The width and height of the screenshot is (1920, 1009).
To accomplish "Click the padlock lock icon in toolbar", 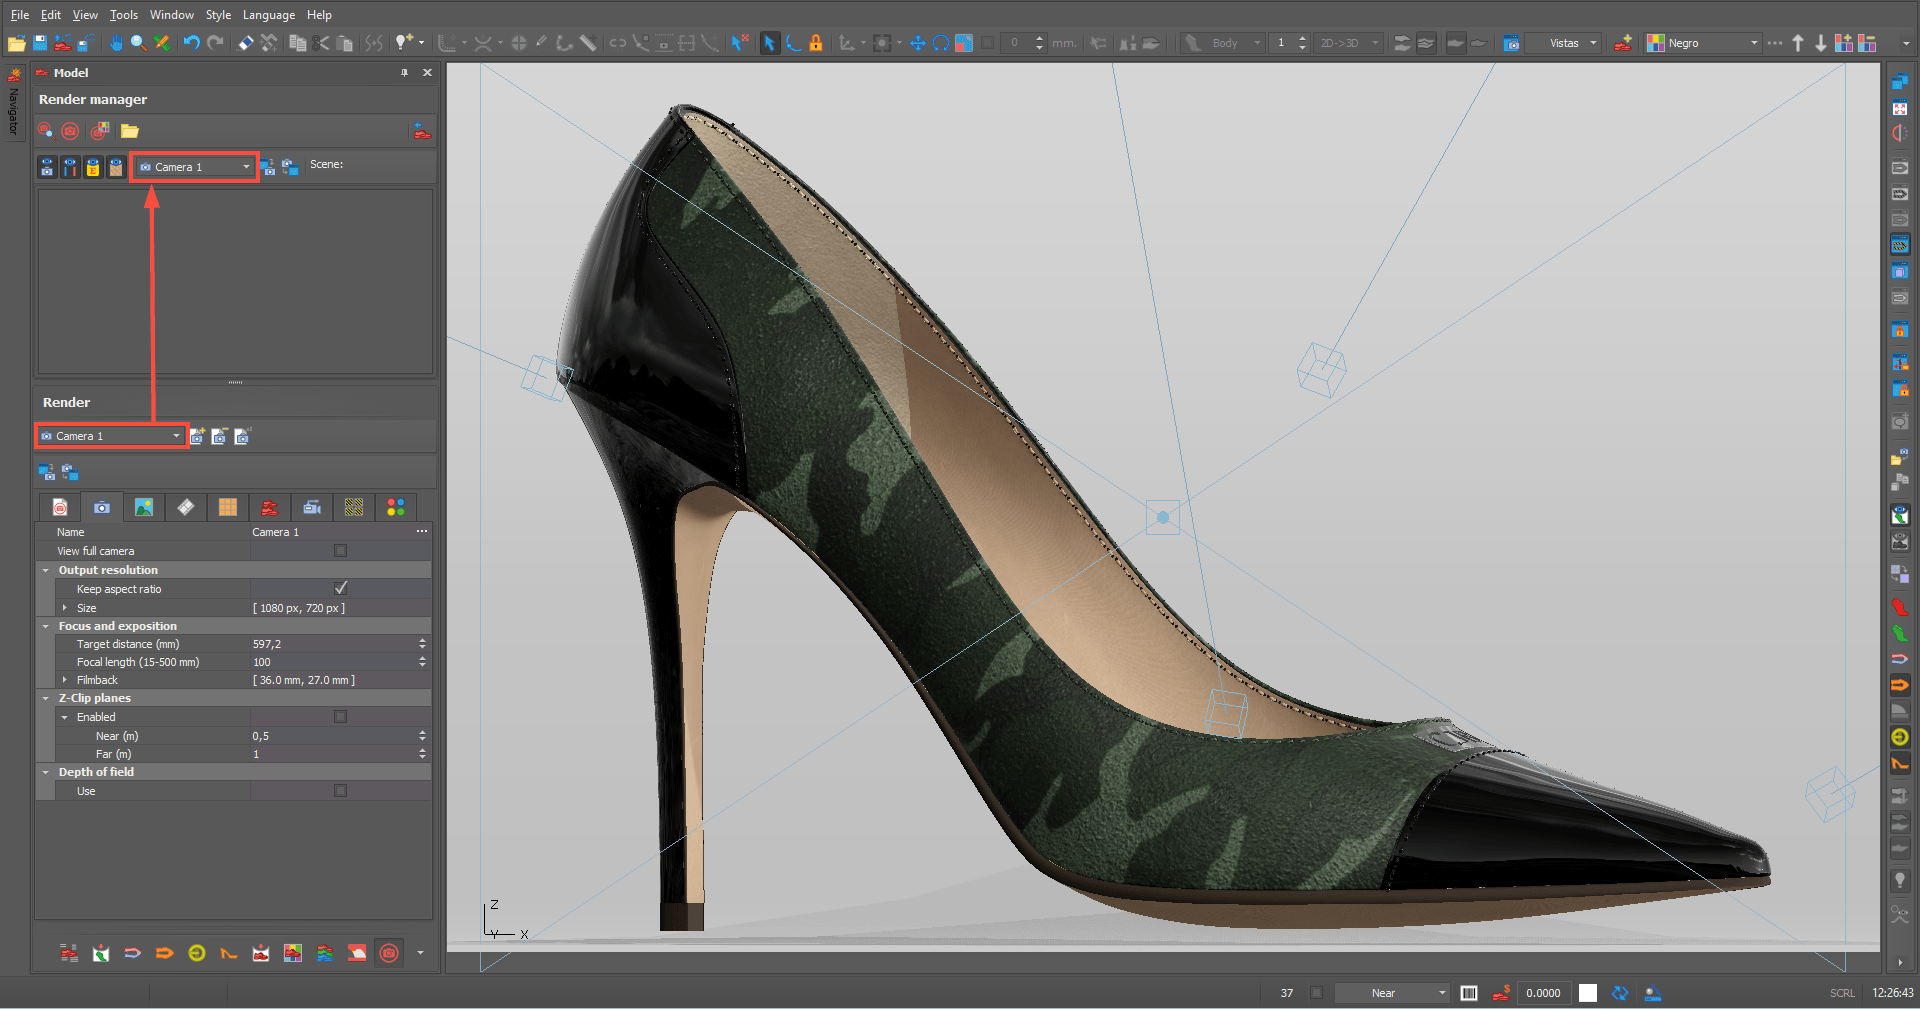I will (x=816, y=43).
